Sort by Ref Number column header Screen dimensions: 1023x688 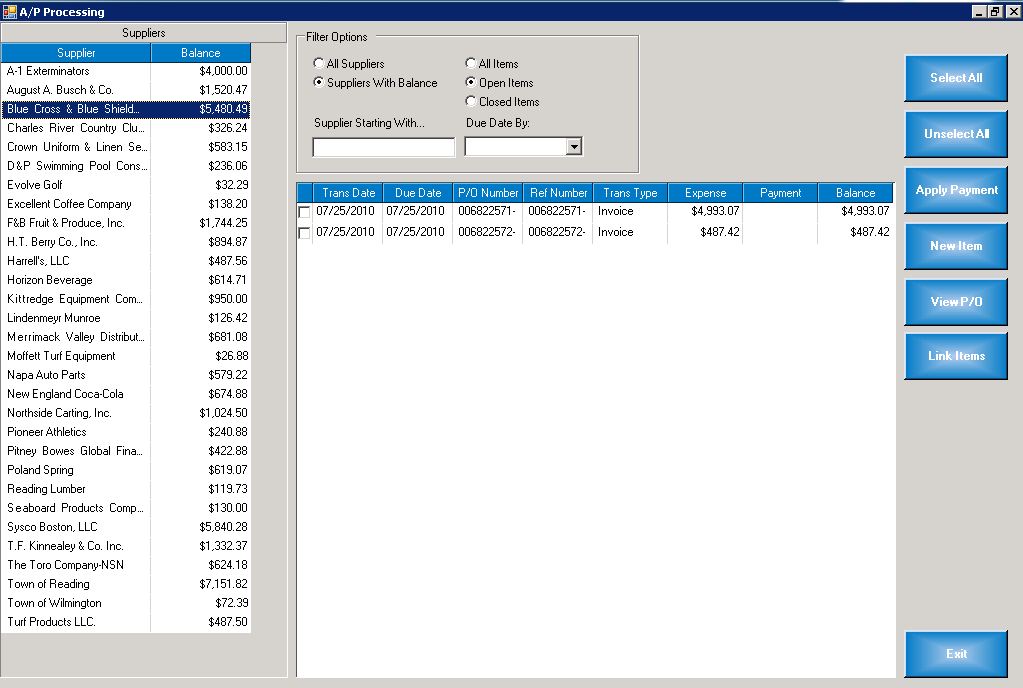[558, 193]
